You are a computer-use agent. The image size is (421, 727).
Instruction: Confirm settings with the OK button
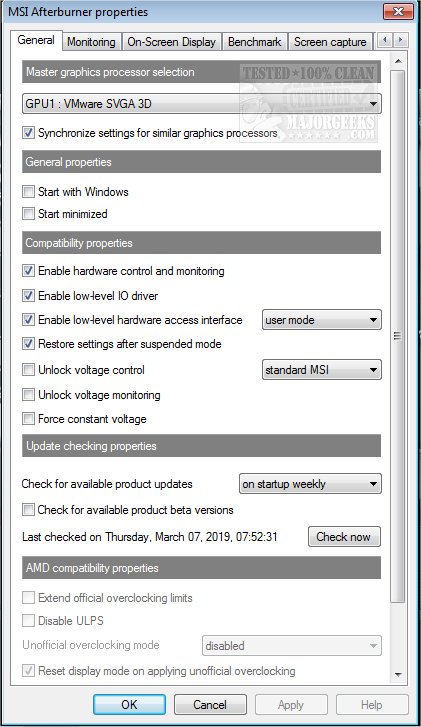129,705
